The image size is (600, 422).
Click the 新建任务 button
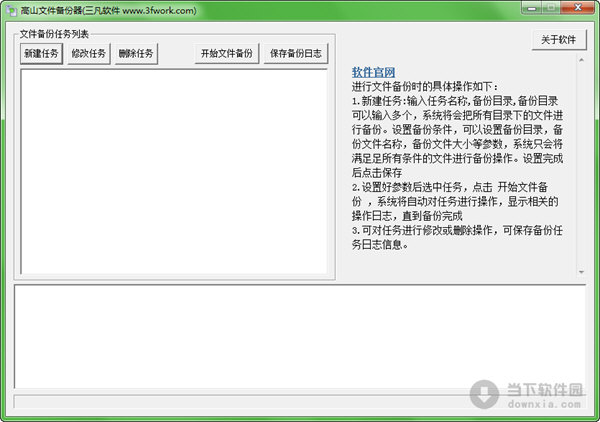pyautogui.click(x=41, y=54)
